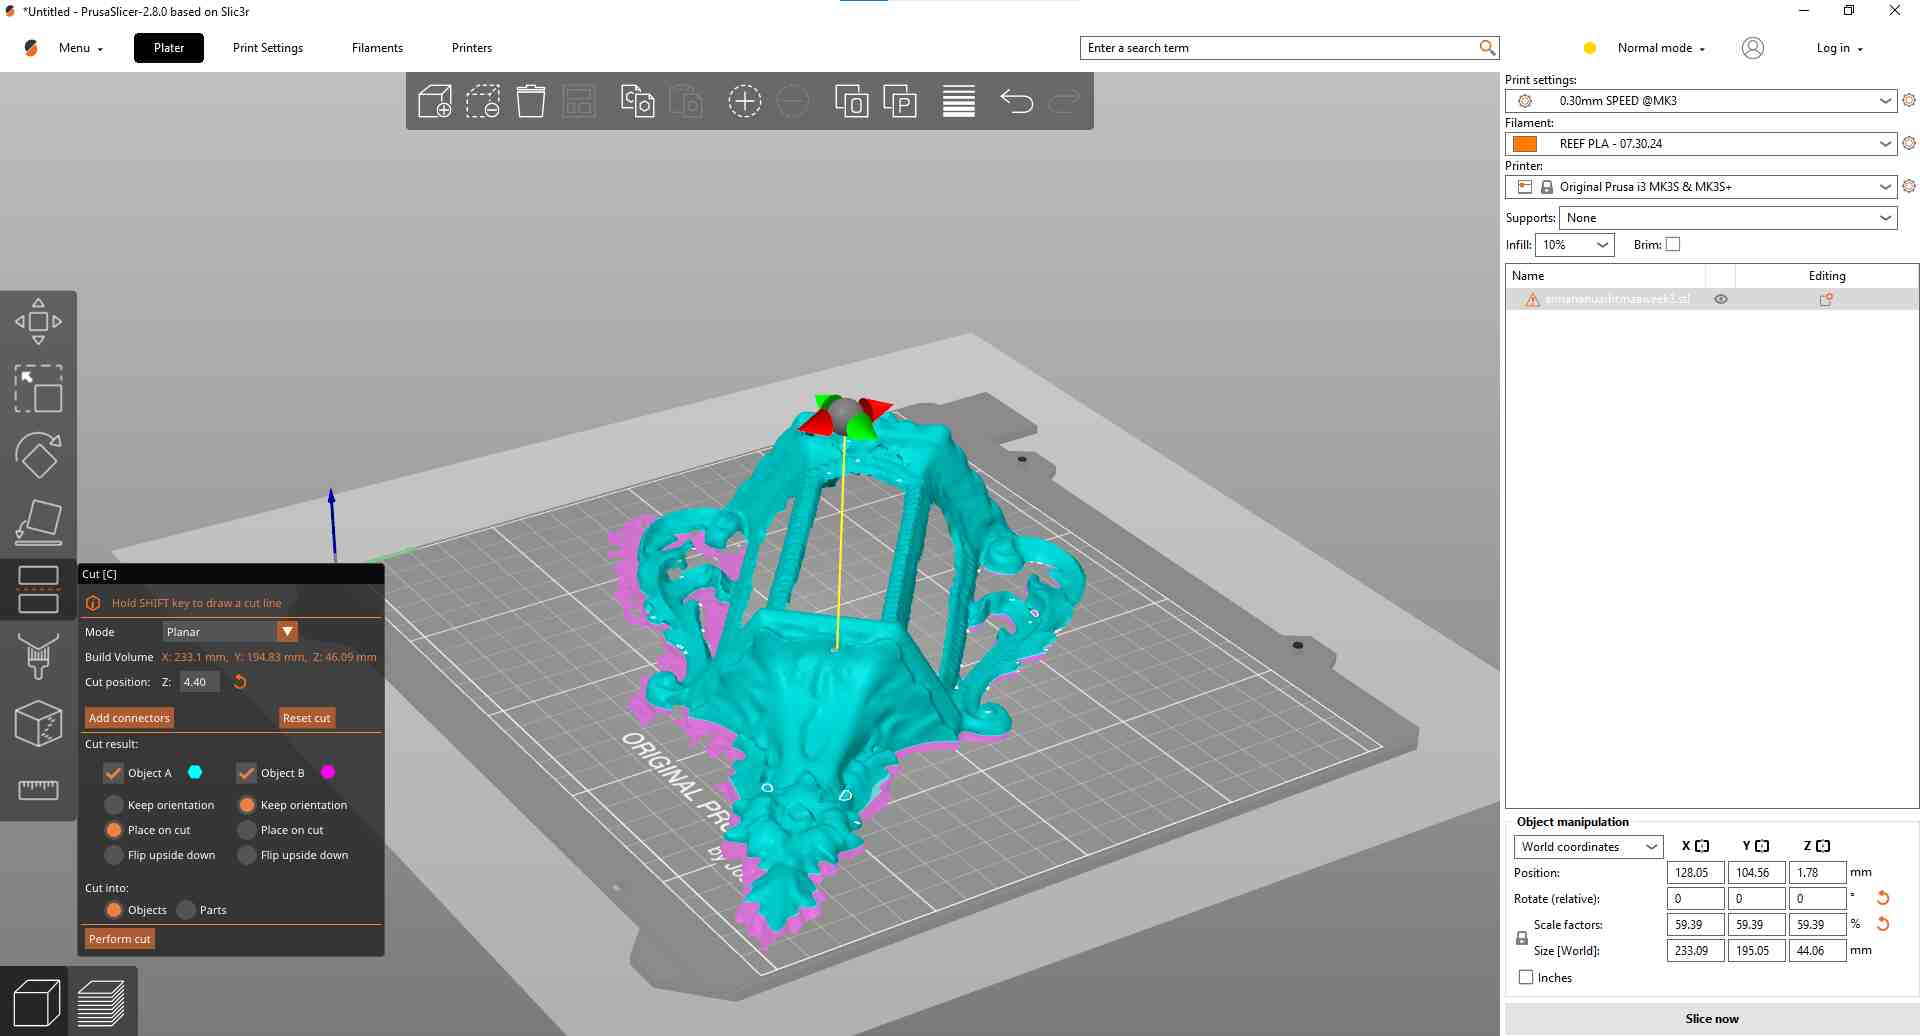This screenshot has width=1920, height=1036.
Task: Uncheck the Object B checkbox
Action: coord(246,773)
